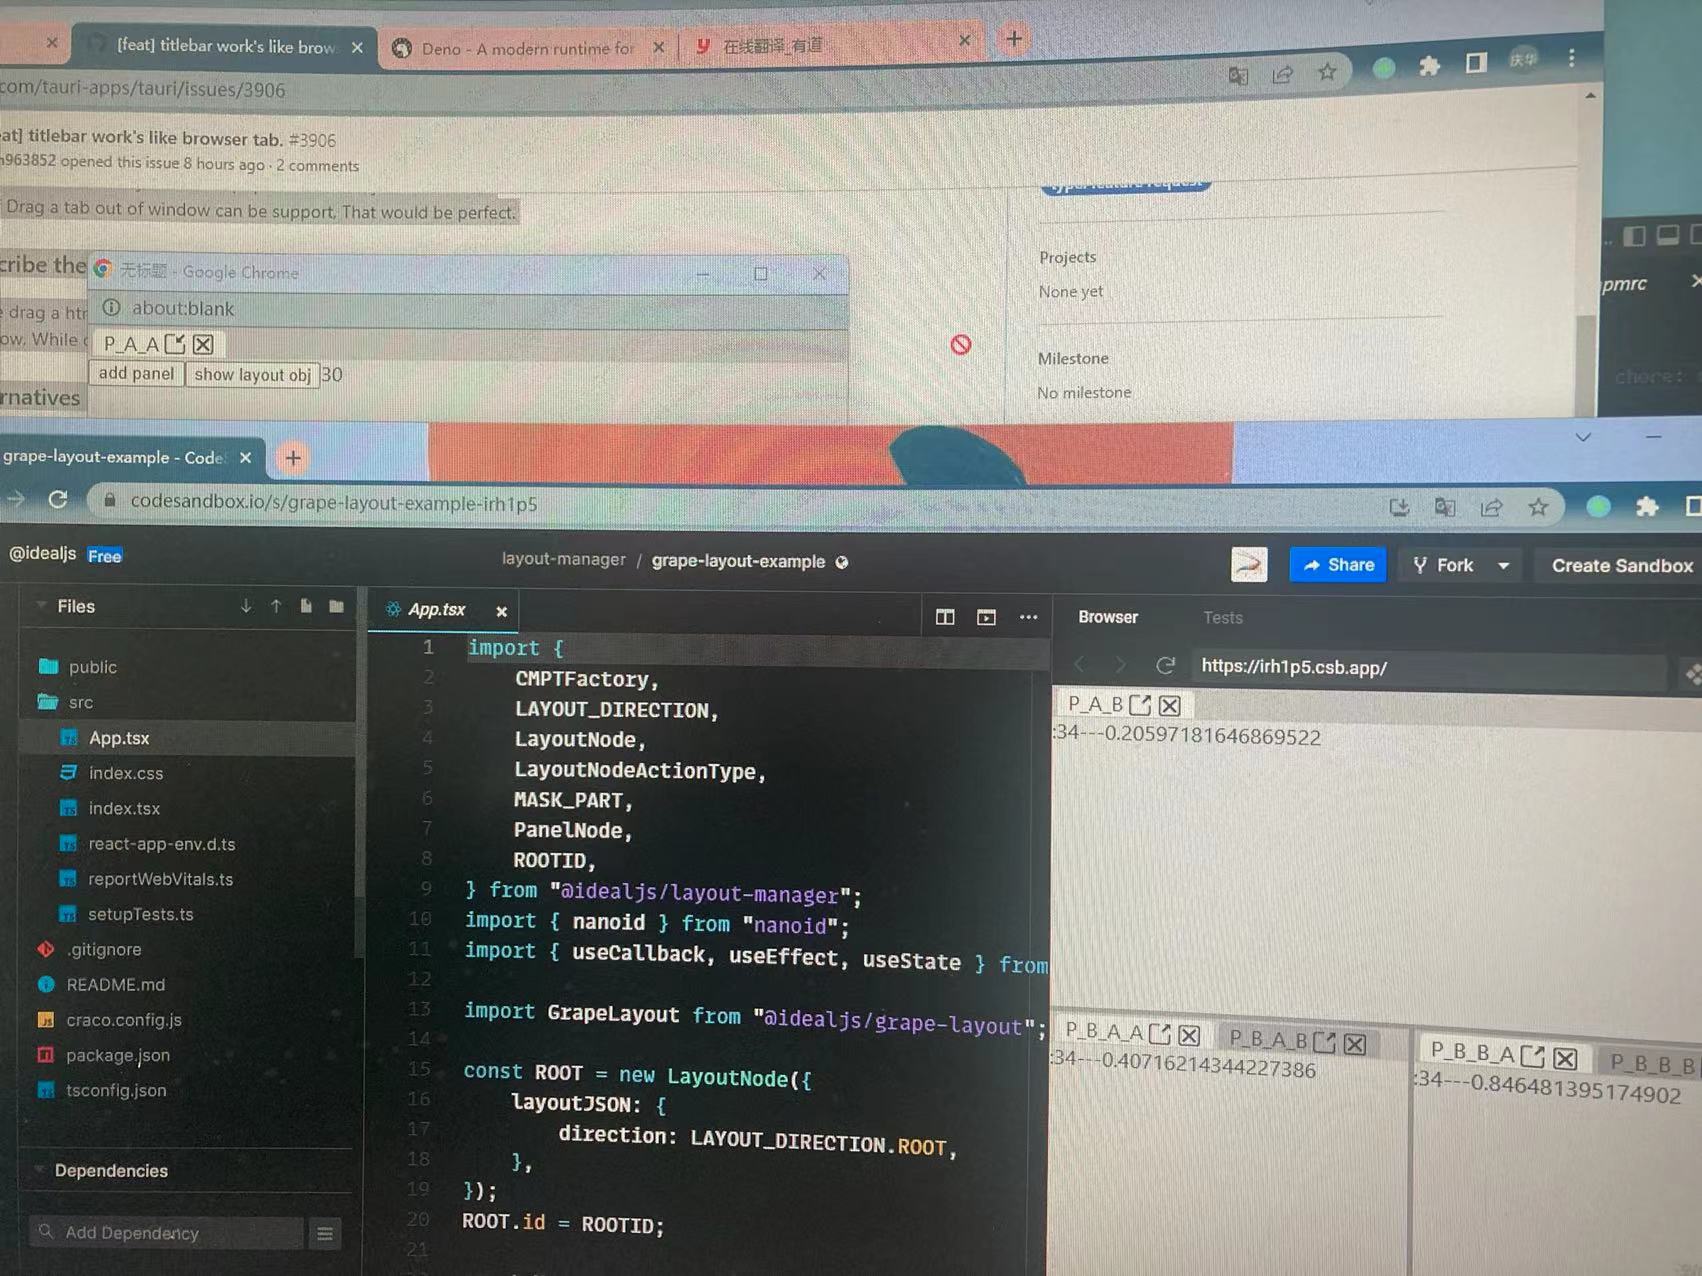Create a new file in the Files panel
Viewport: 1702px width, 1276px height.
coord(305,606)
